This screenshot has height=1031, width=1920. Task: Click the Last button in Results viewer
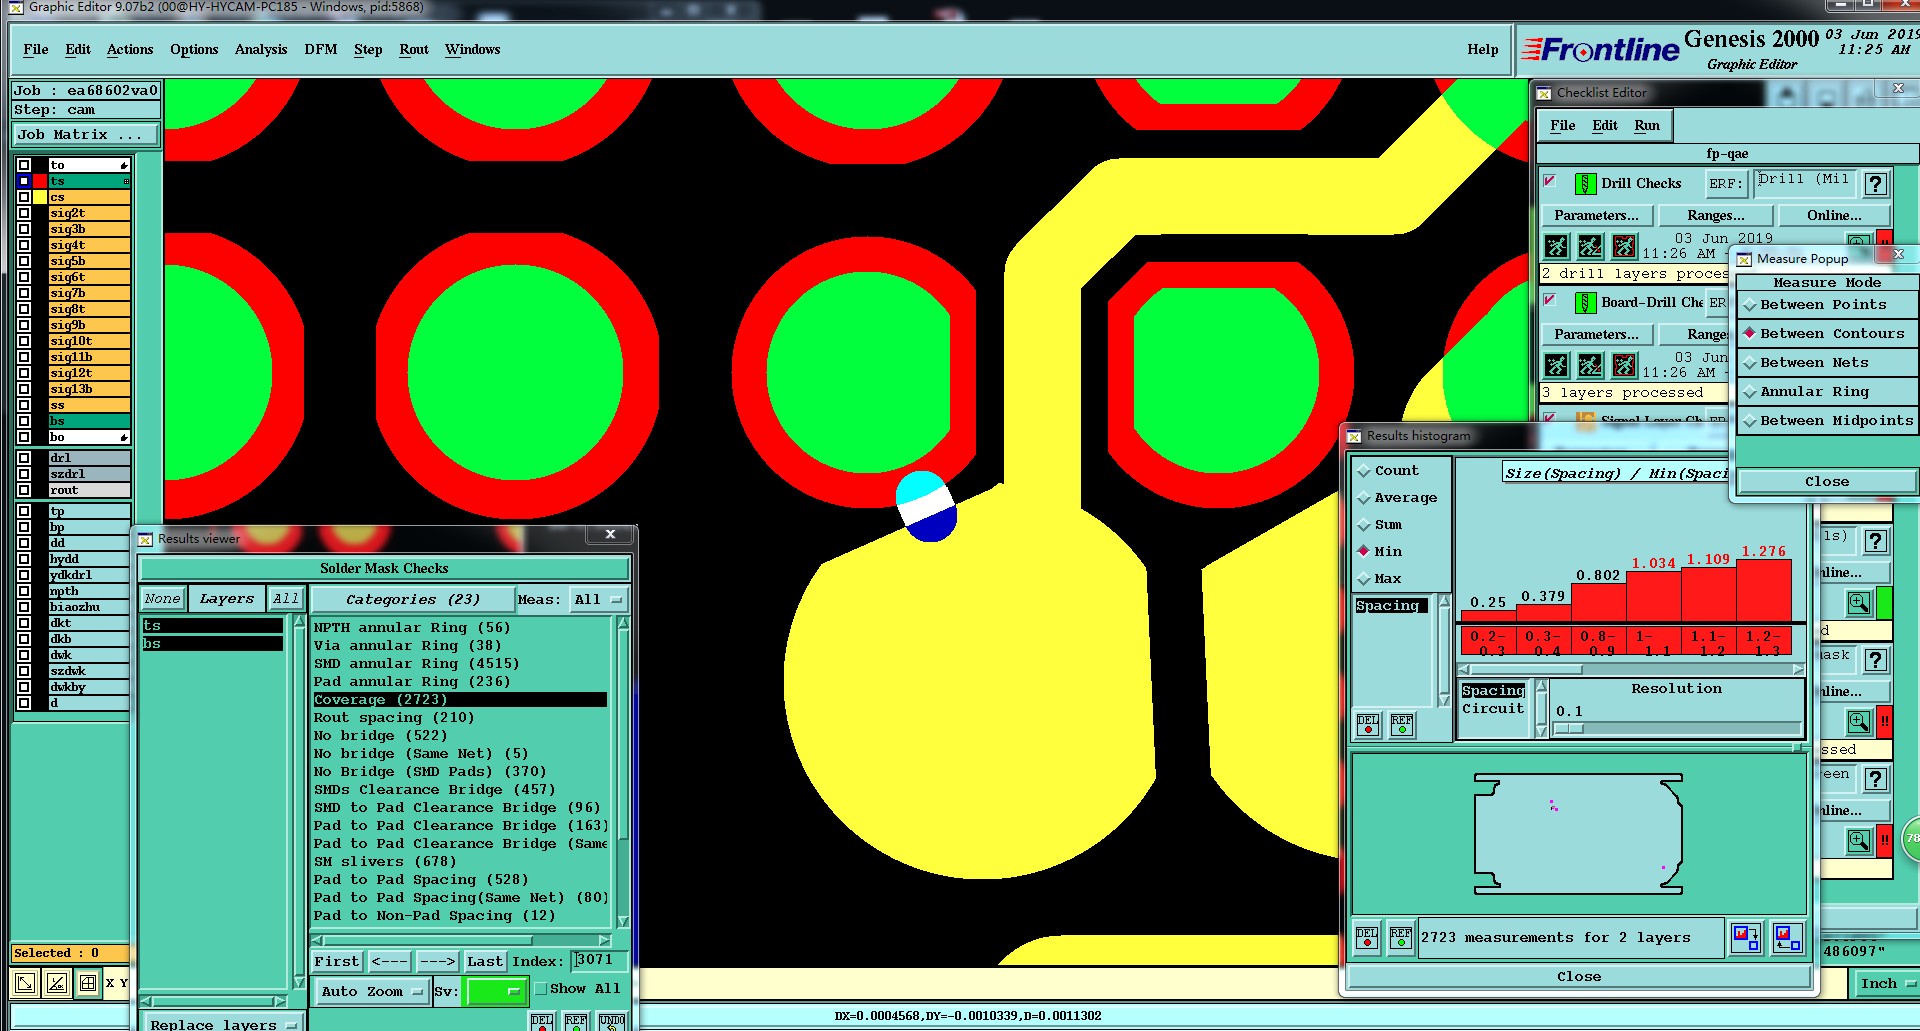click(x=485, y=962)
